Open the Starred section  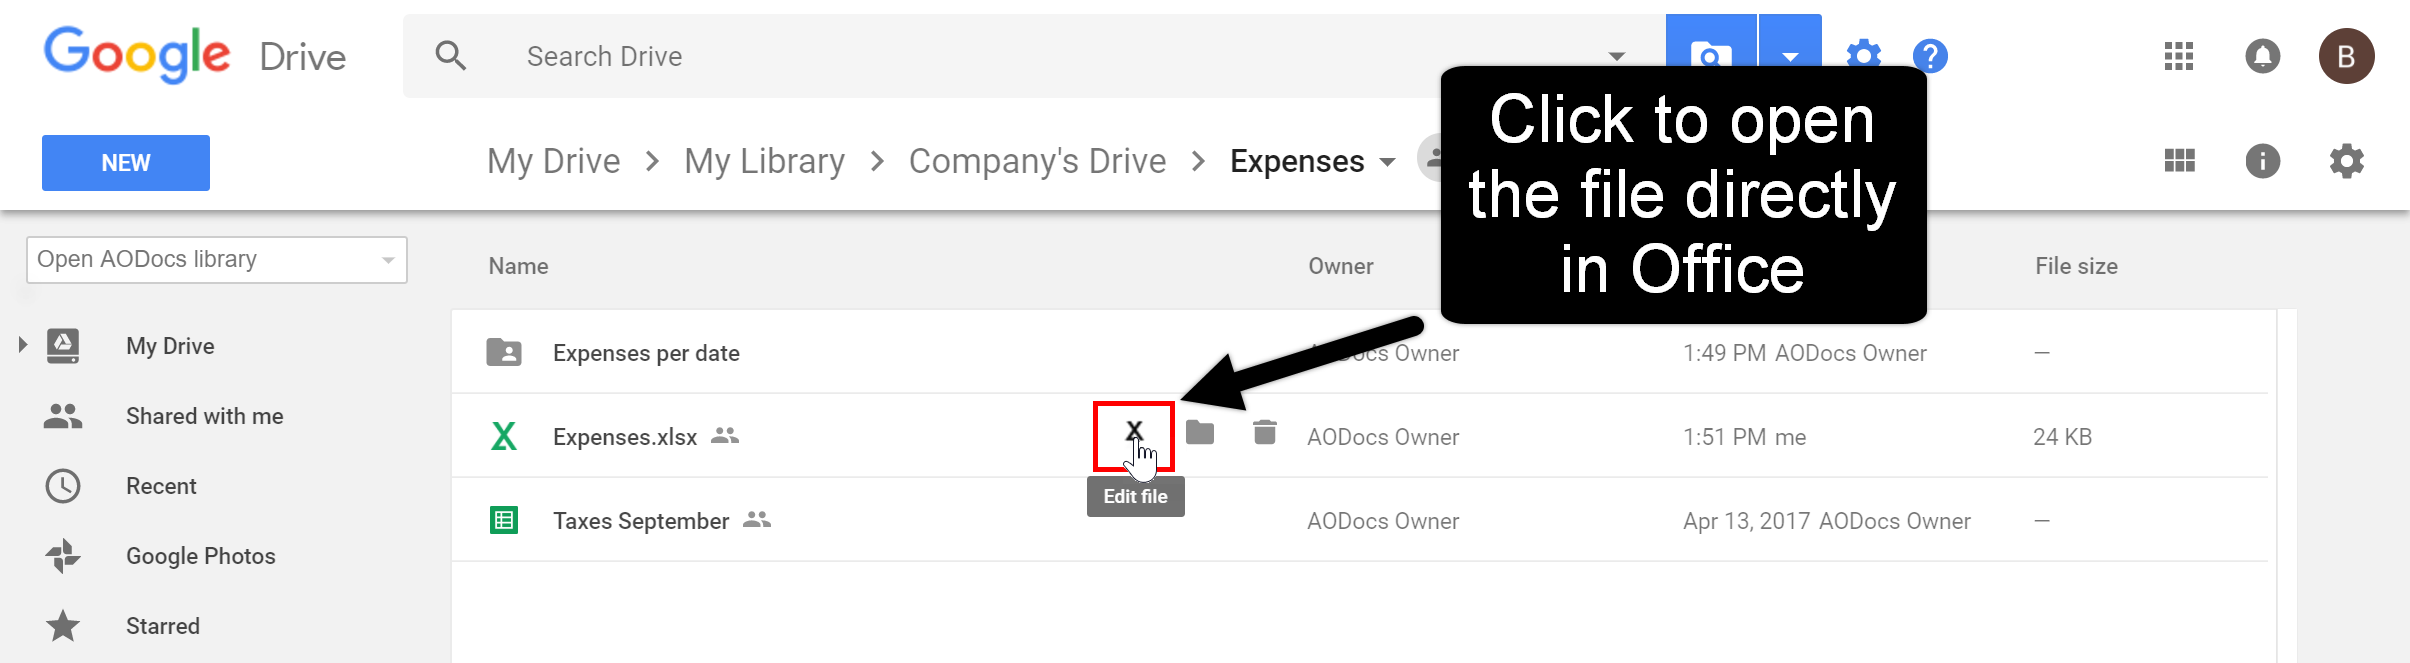coord(163,626)
